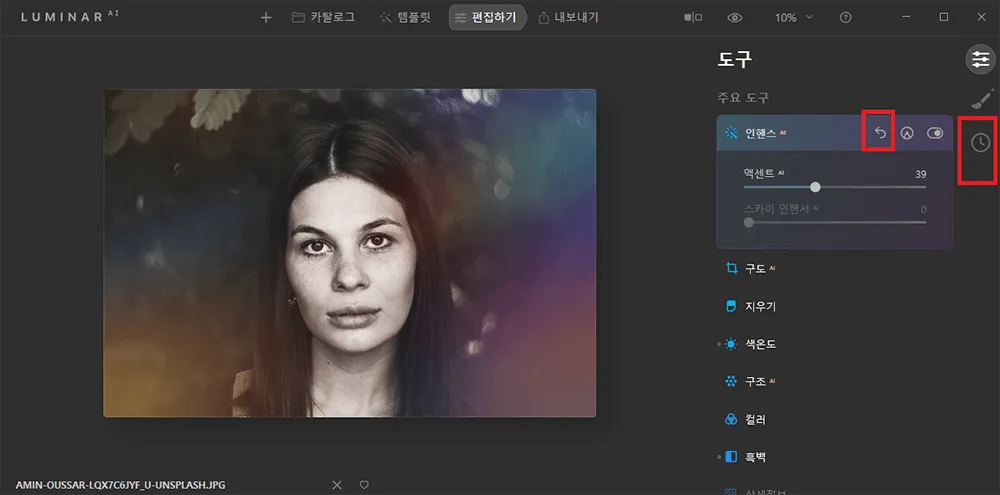Toggle the before/after compare view
The width and height of the screenshot is (1000, 495).
click(x=692, y=18)
